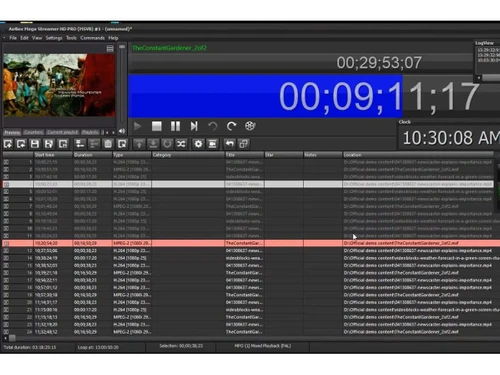
Task: Open settings via the gear icon
Action: 198,144
